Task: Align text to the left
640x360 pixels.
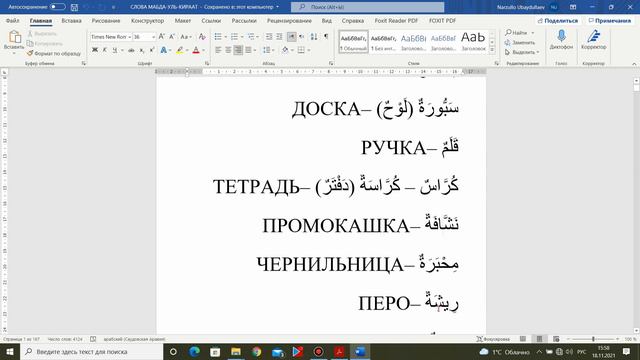Action: (x=218, y=50)
